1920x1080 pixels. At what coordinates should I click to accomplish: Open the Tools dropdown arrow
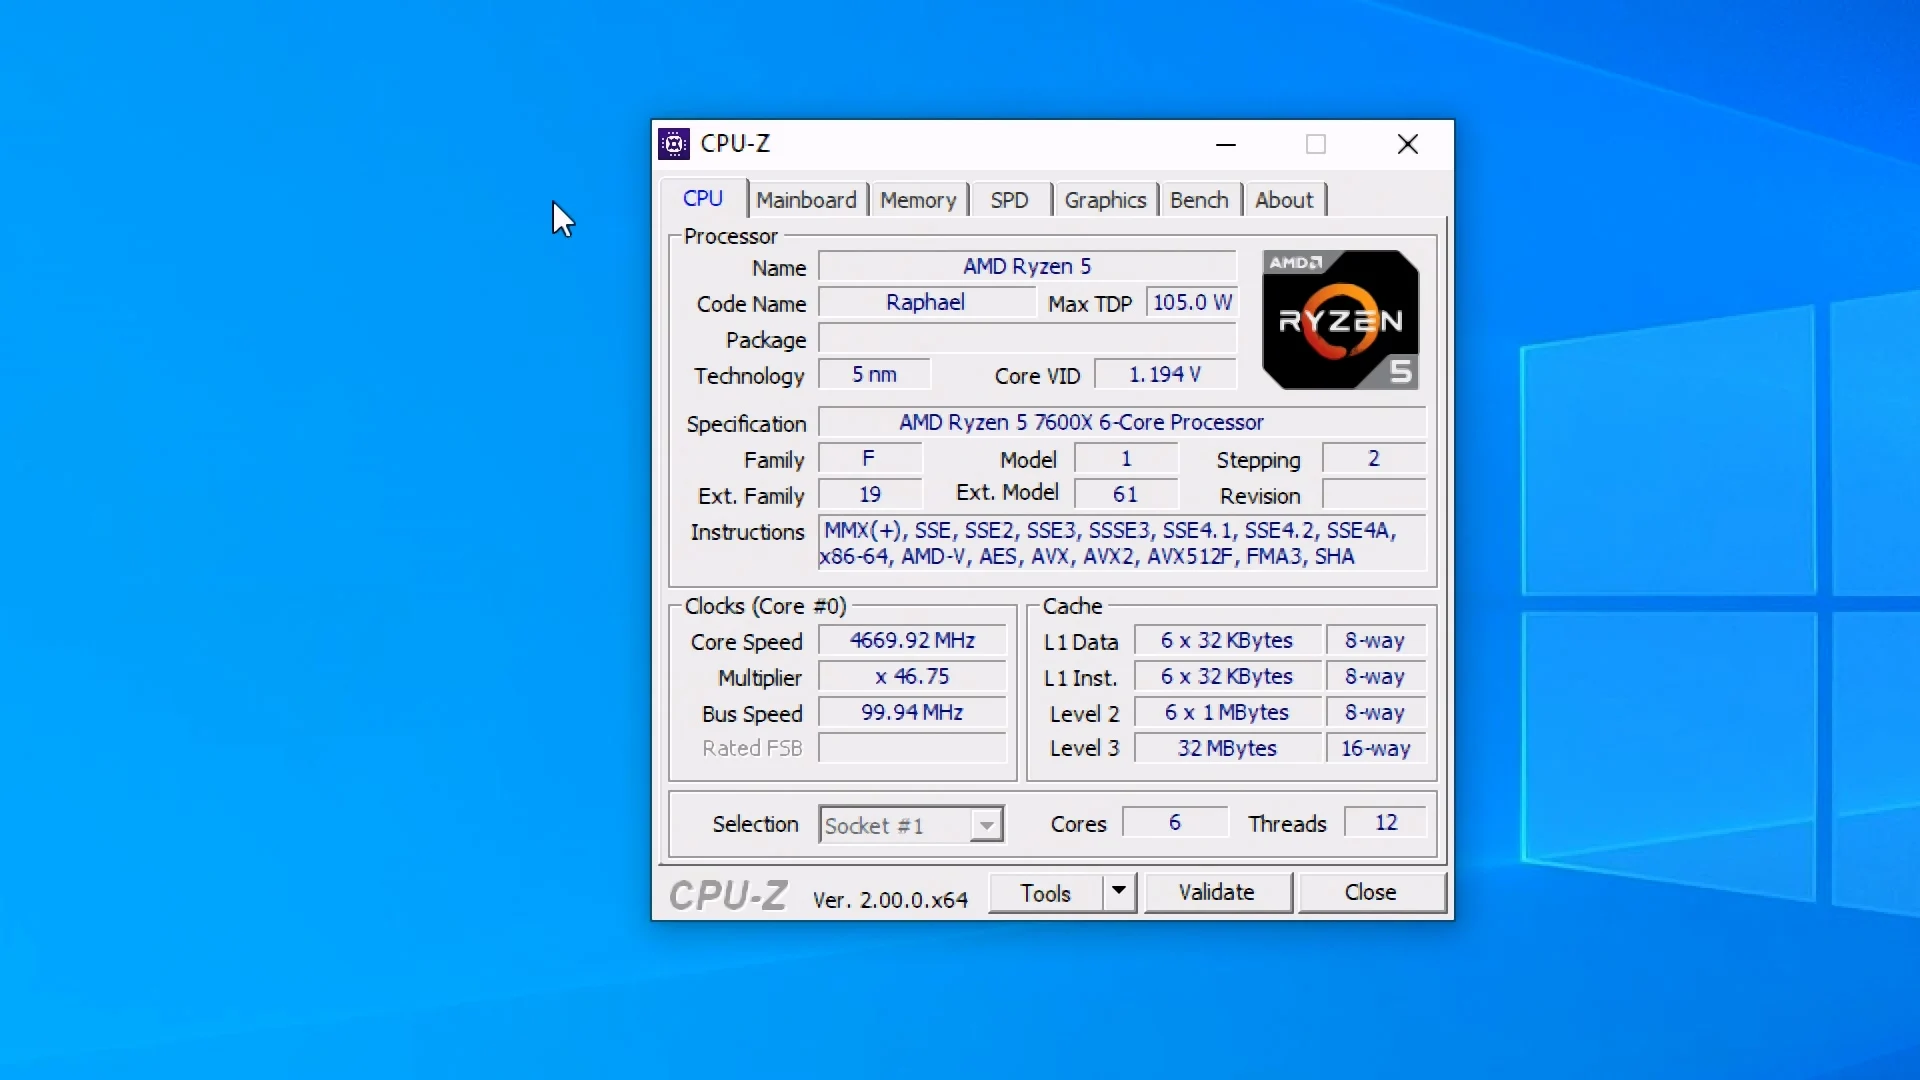tap(1119, 891)
